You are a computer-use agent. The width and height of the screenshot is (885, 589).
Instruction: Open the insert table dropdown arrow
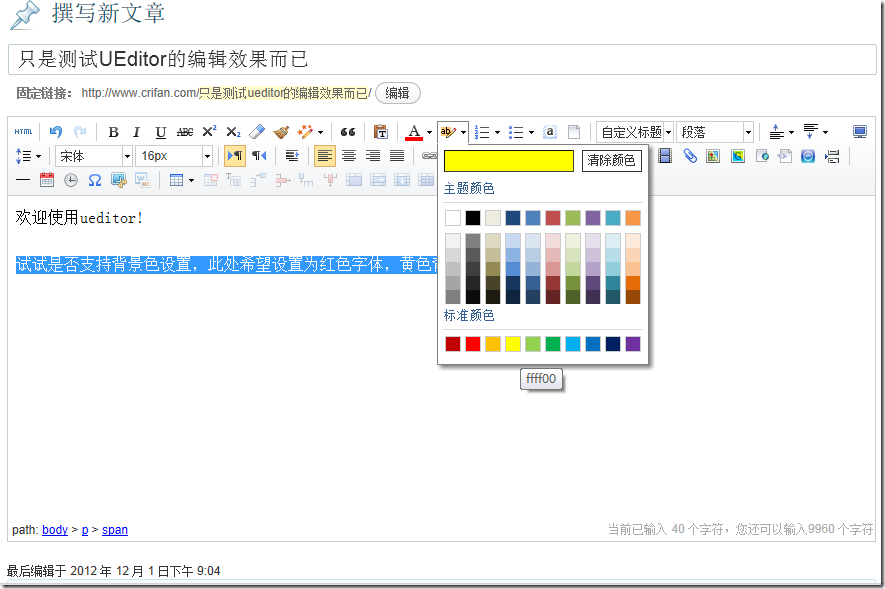tap(191, 181)
